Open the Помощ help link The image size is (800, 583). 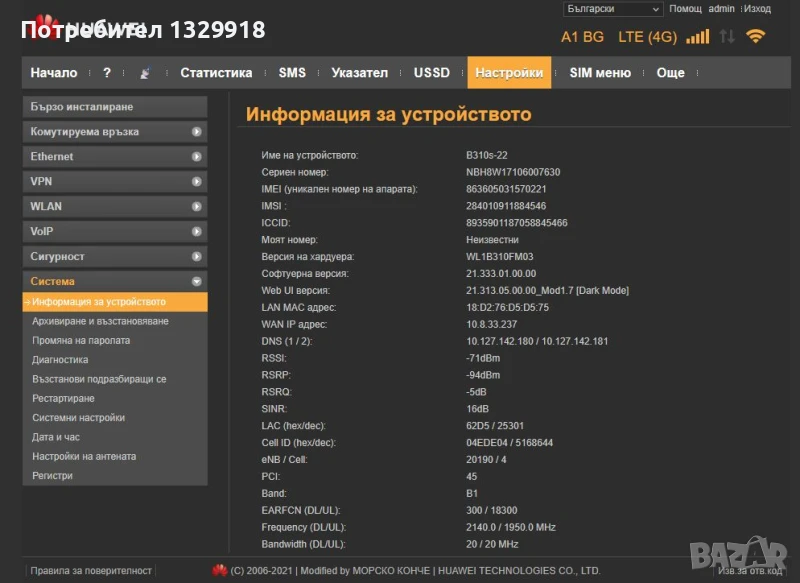685,9
